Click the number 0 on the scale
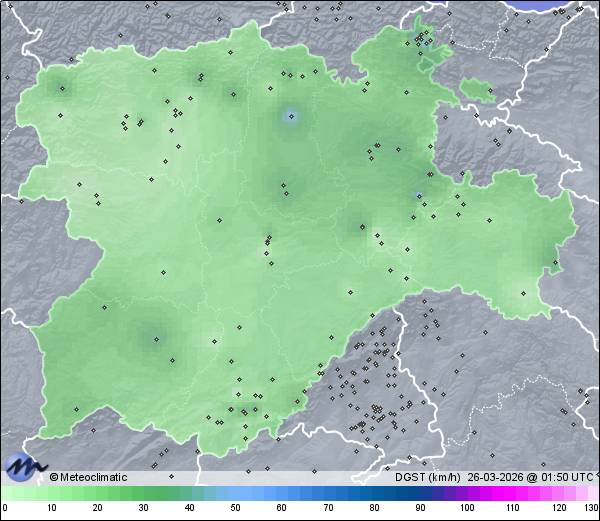This screenshot has width=600, height=521. pos(5,509)
